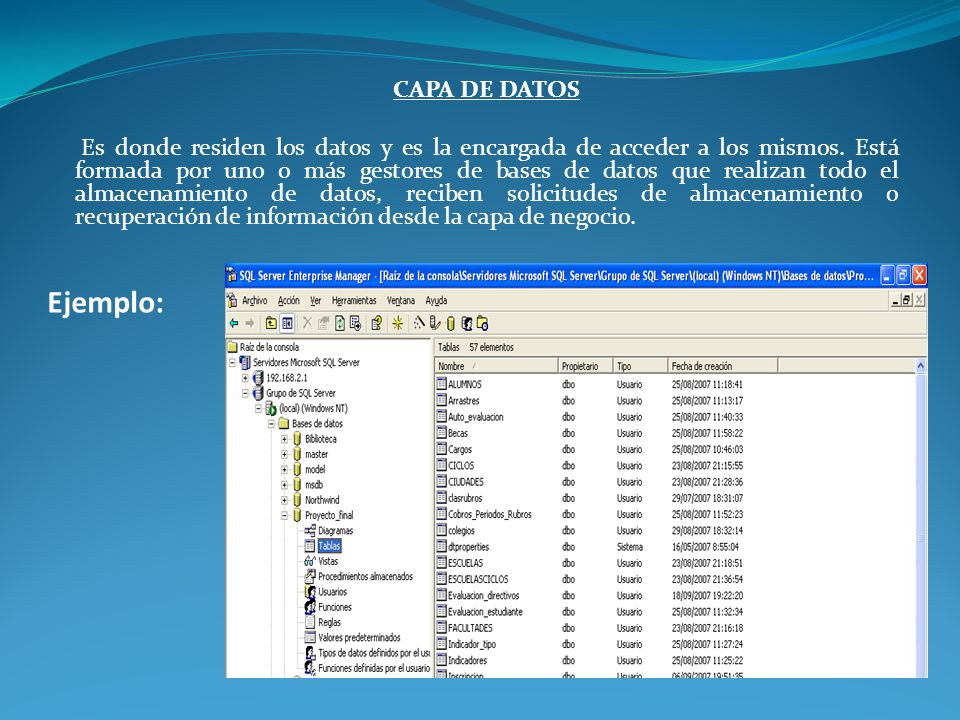
Task: Collapse the Grupo de SQL Server node
Action: click(246, 393)
